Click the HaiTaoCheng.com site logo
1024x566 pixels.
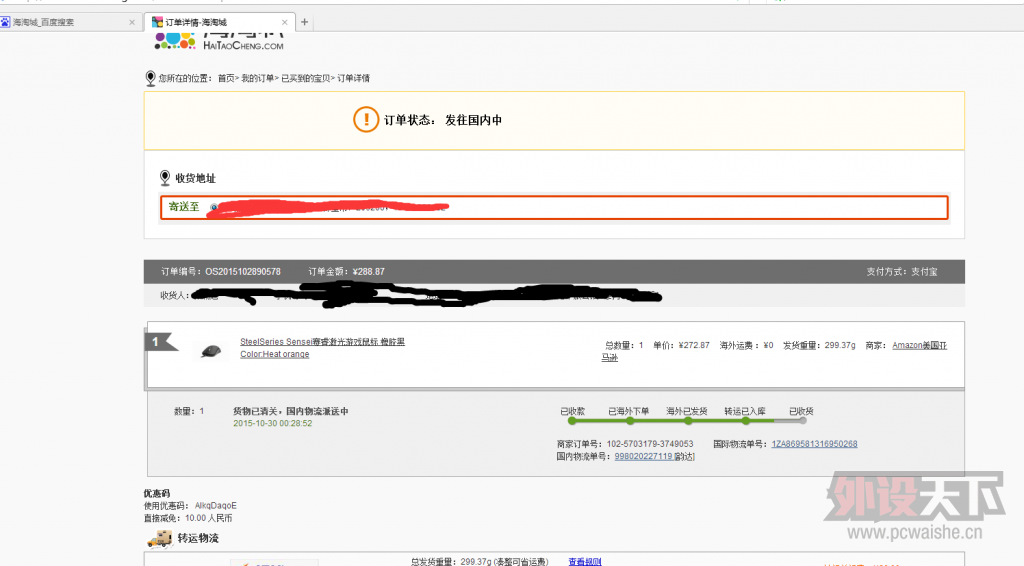pyautogui.click(x=219, y=40)
